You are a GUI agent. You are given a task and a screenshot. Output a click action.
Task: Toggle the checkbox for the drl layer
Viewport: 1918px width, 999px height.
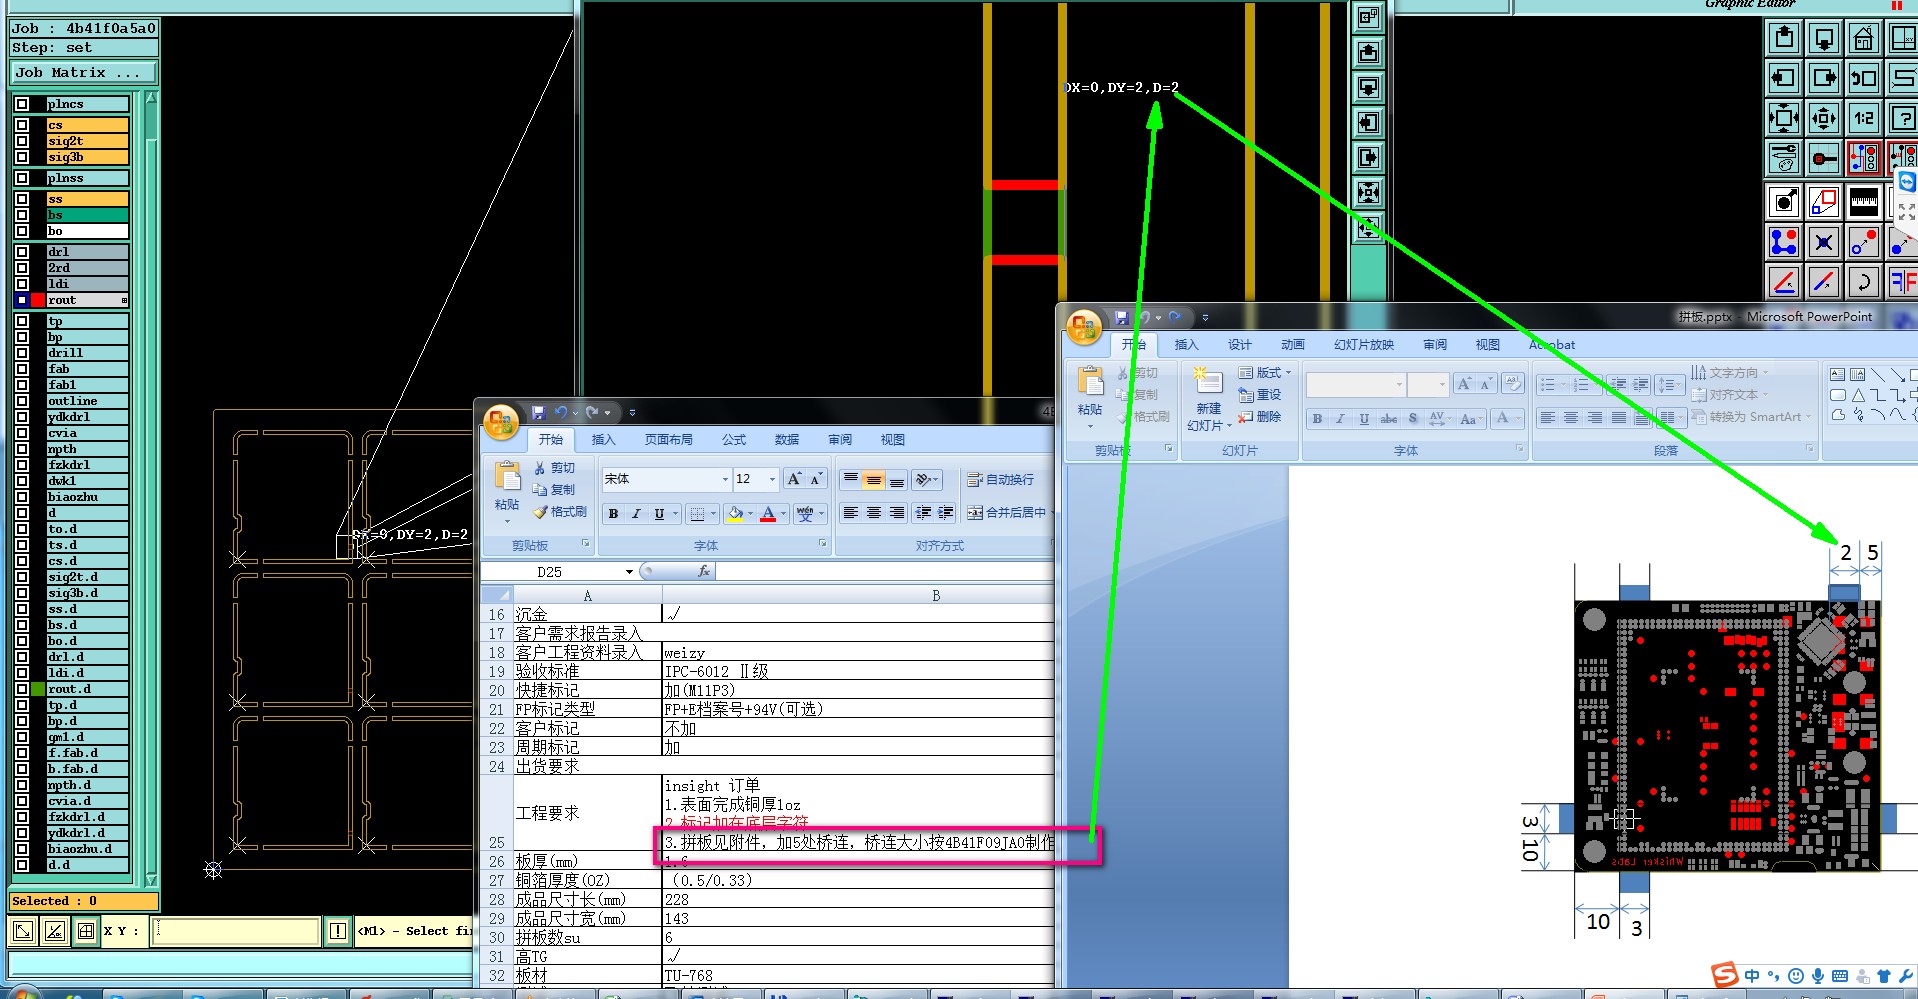[x=22, y=252]
